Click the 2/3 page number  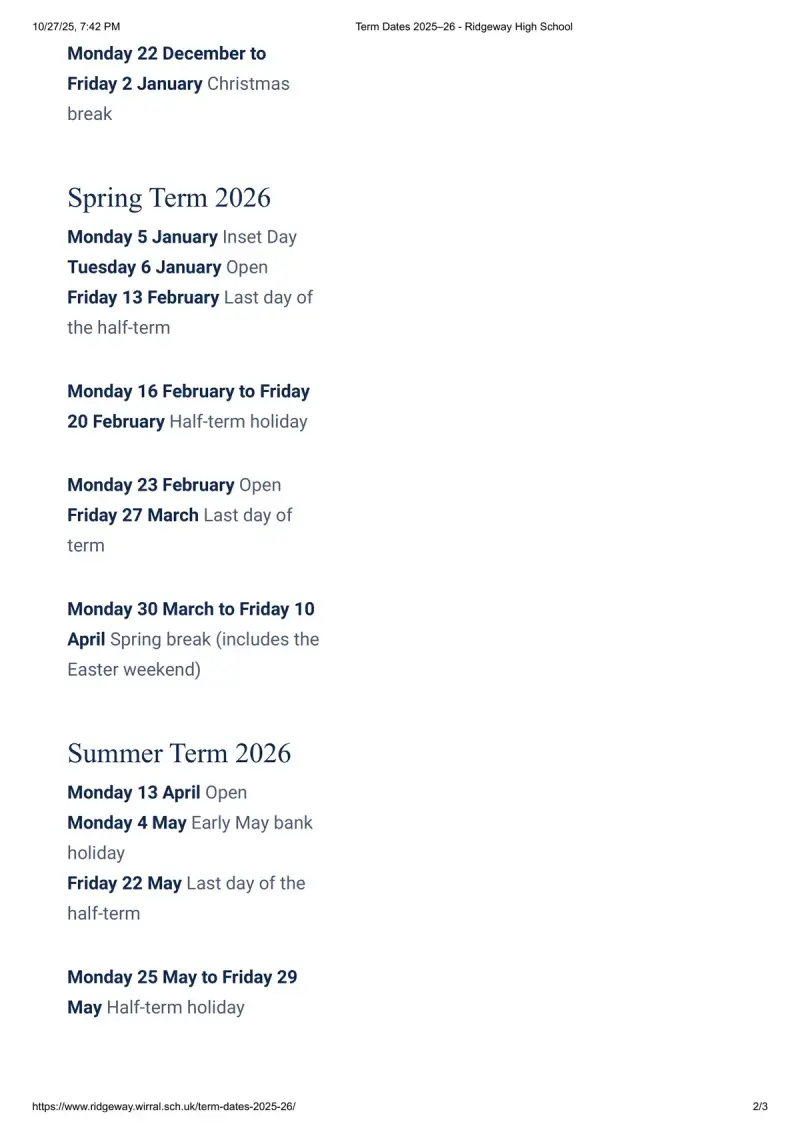(x=760, y=1106)
